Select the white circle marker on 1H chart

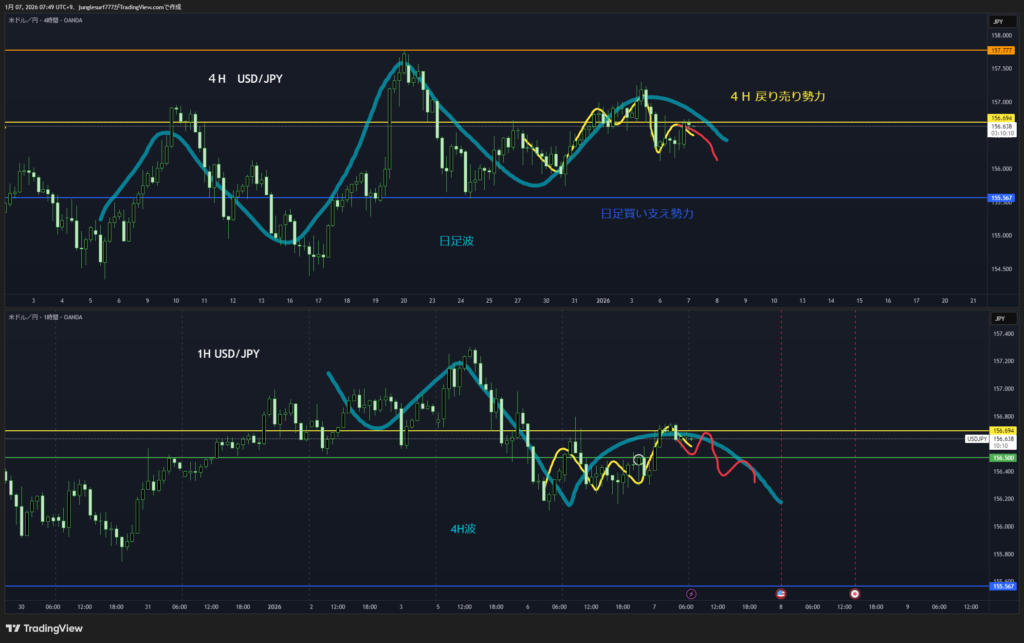[639, 460]
